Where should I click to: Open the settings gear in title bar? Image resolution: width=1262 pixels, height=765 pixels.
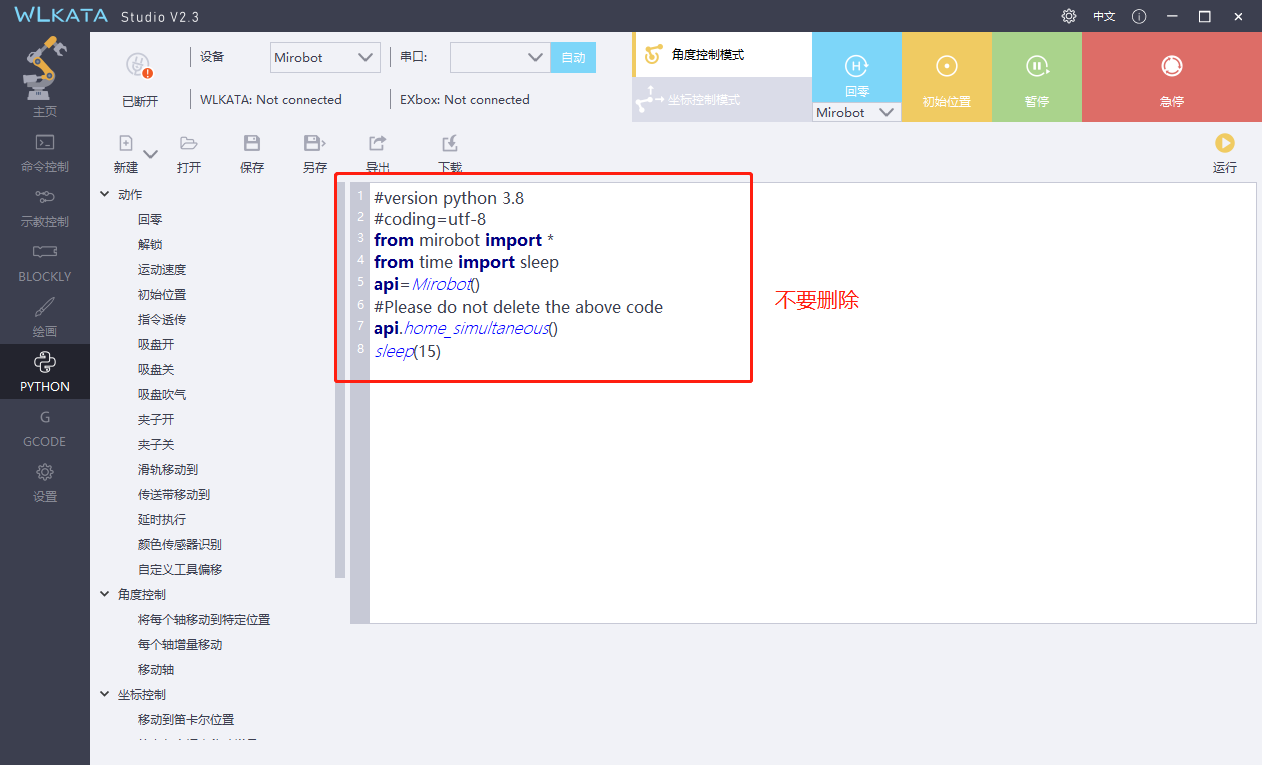click(x=1069, y=16)
